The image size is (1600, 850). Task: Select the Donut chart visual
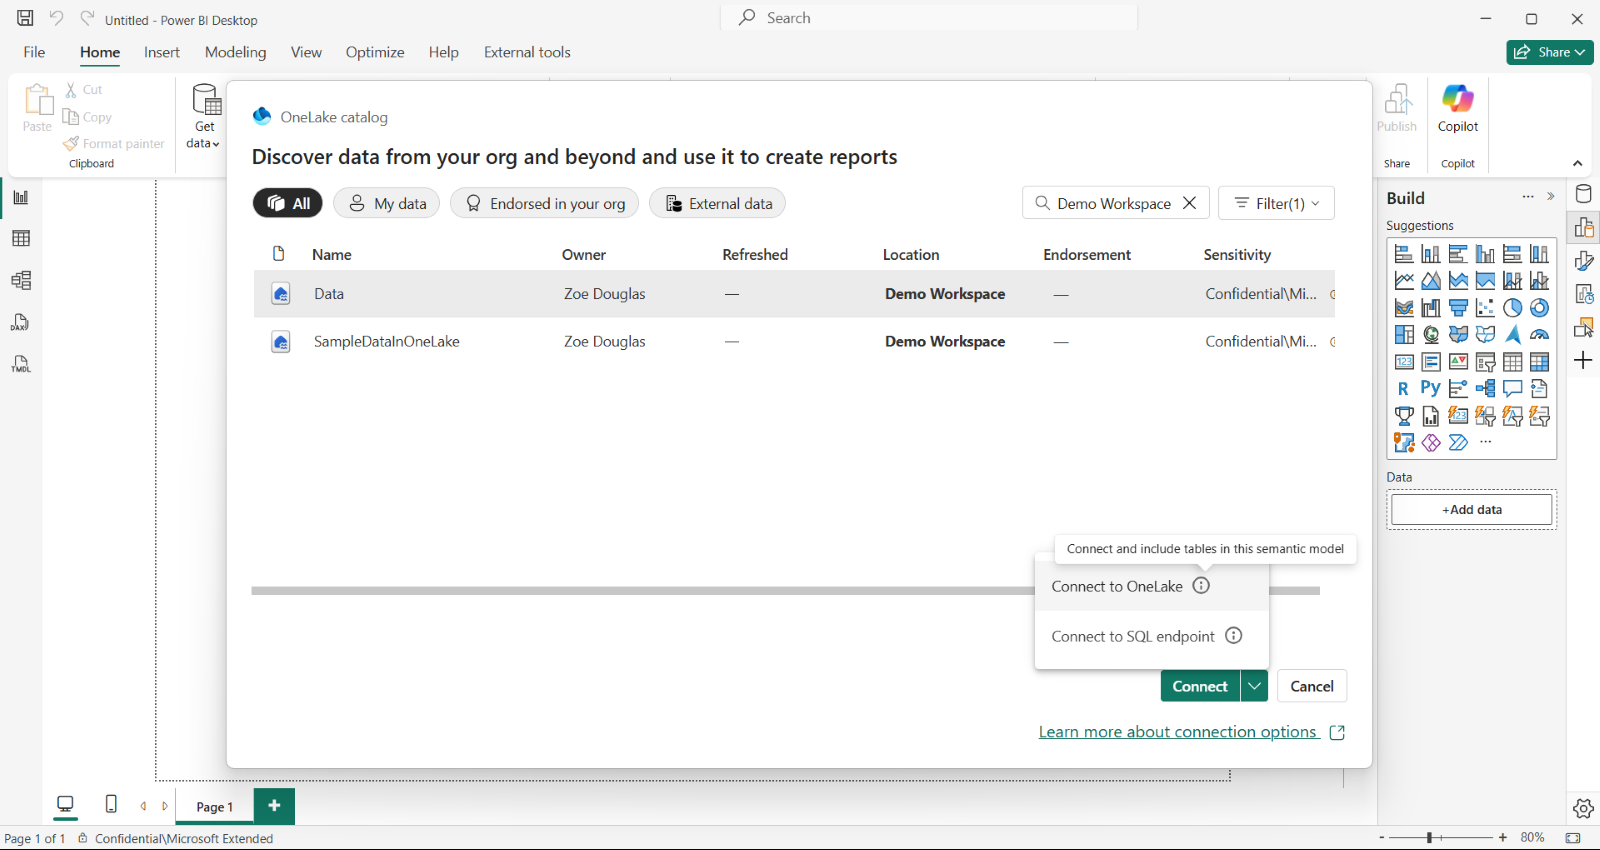(1540, 308)
